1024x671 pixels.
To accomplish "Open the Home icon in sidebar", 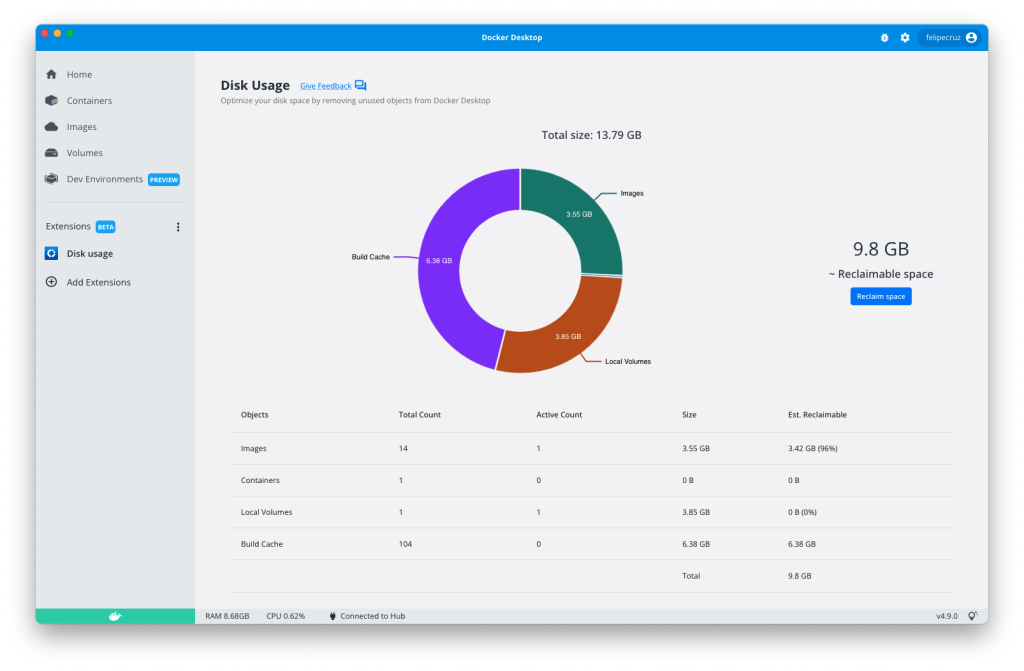I will click(52, 74).
